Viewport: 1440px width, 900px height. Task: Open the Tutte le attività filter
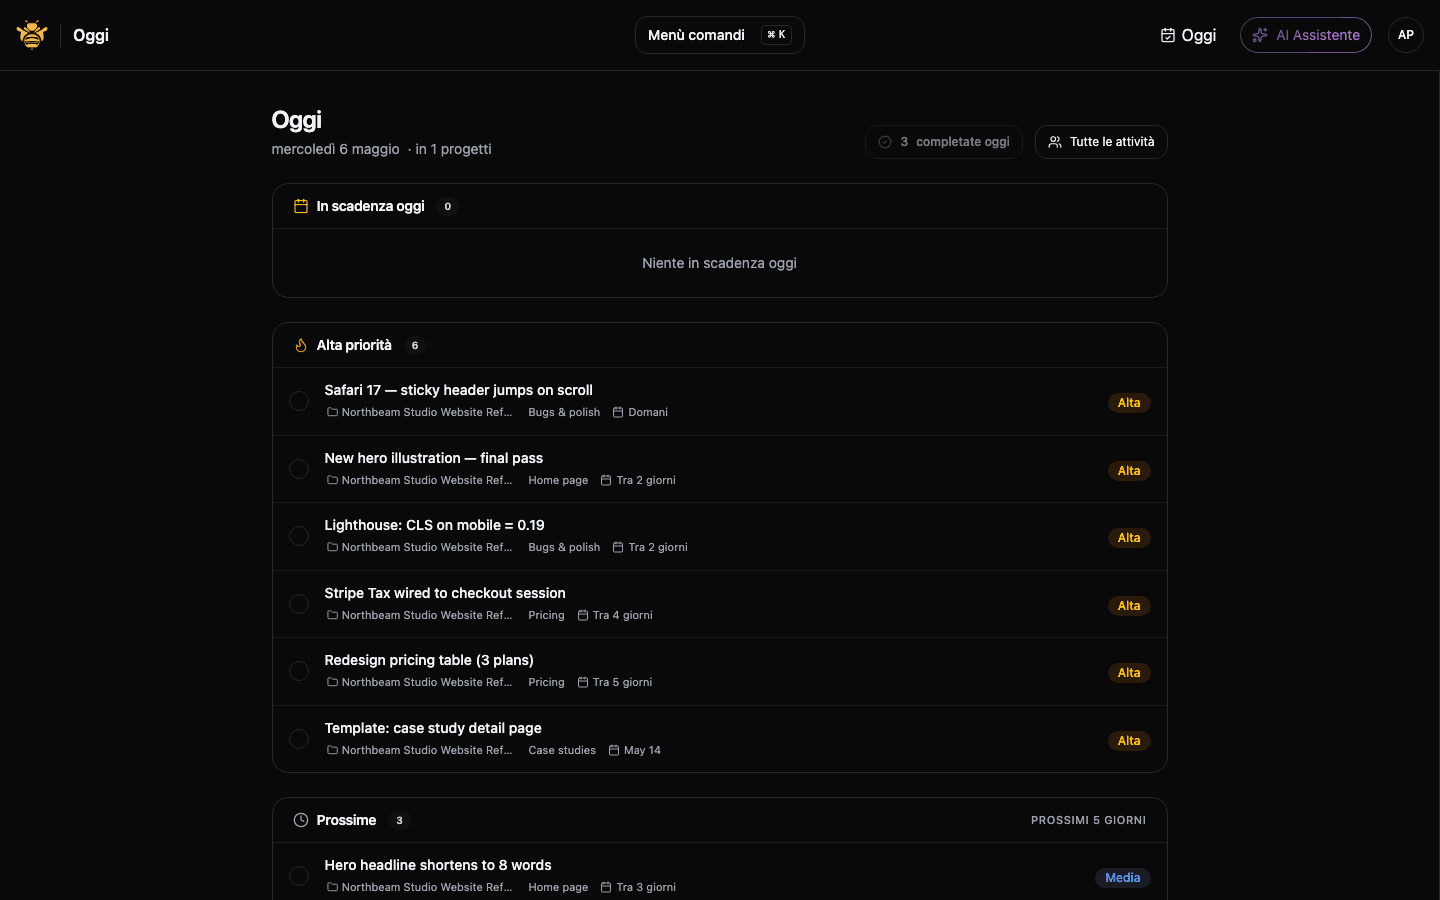click(1101, 142)
